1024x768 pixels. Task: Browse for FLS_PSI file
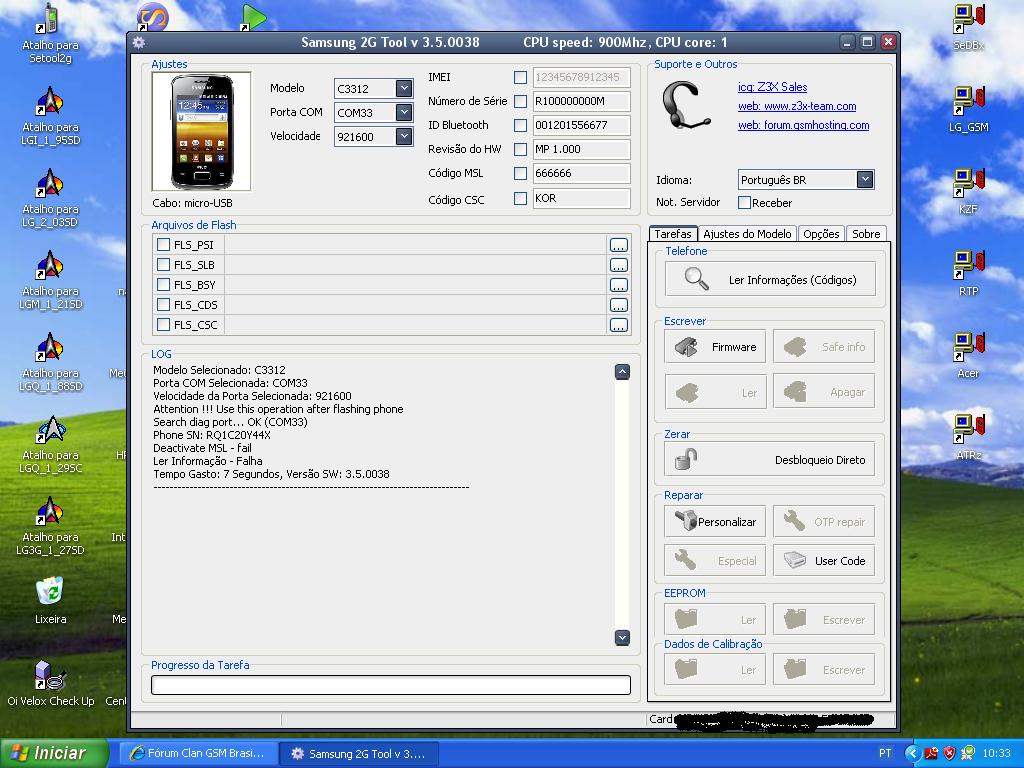pos(618,245)
